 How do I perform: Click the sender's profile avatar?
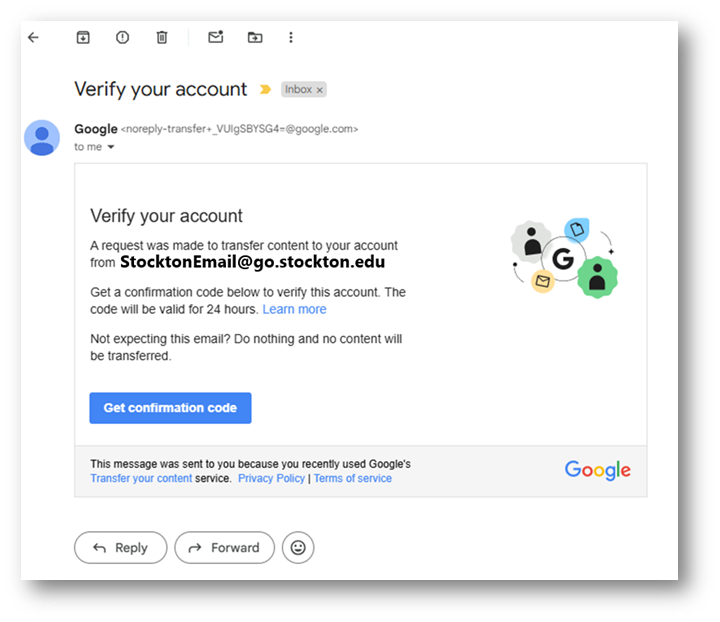click(x=42, y=138)
